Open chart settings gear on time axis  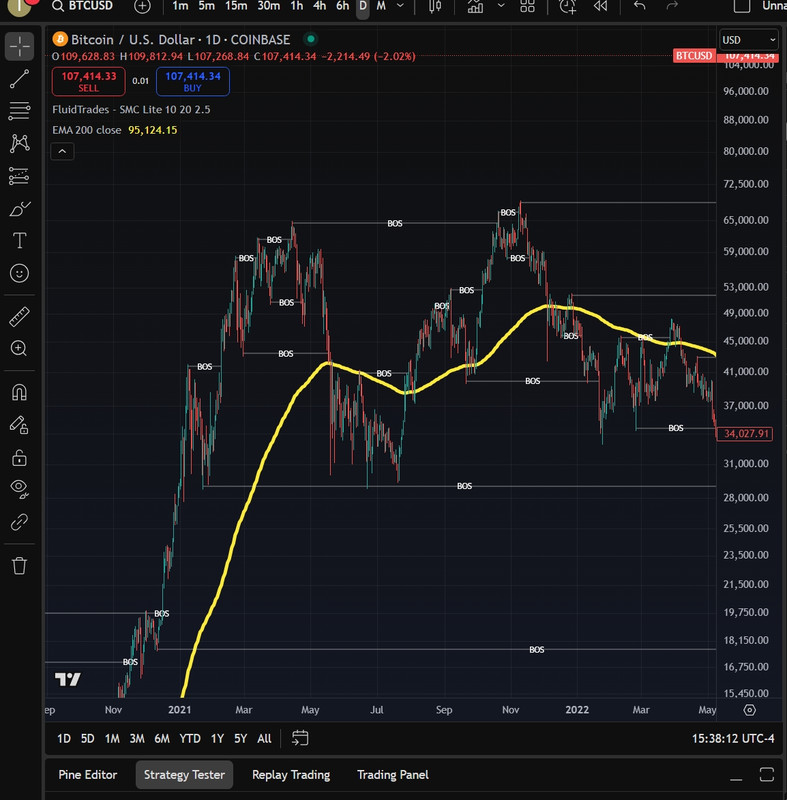(749, 710)
